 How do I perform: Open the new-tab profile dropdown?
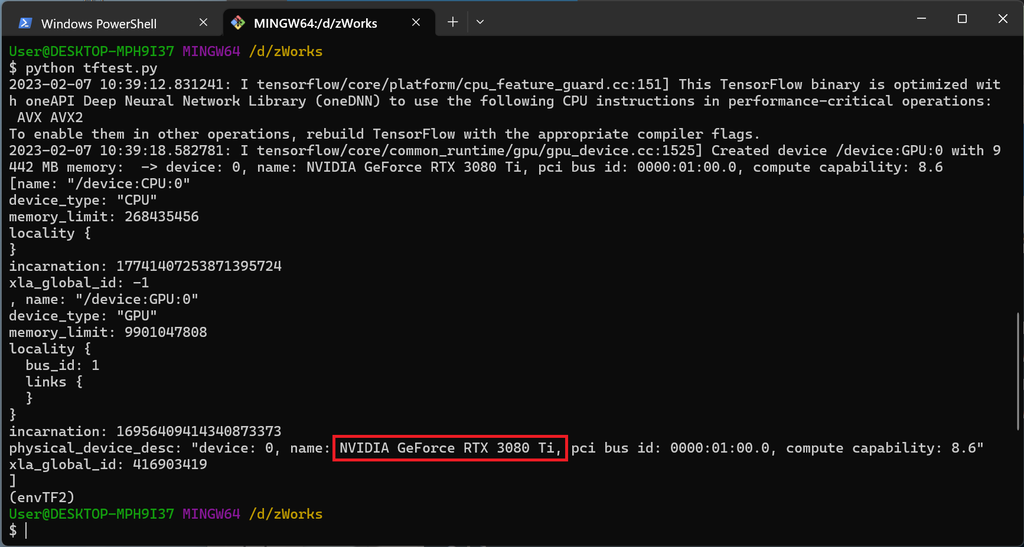(480, 22)
